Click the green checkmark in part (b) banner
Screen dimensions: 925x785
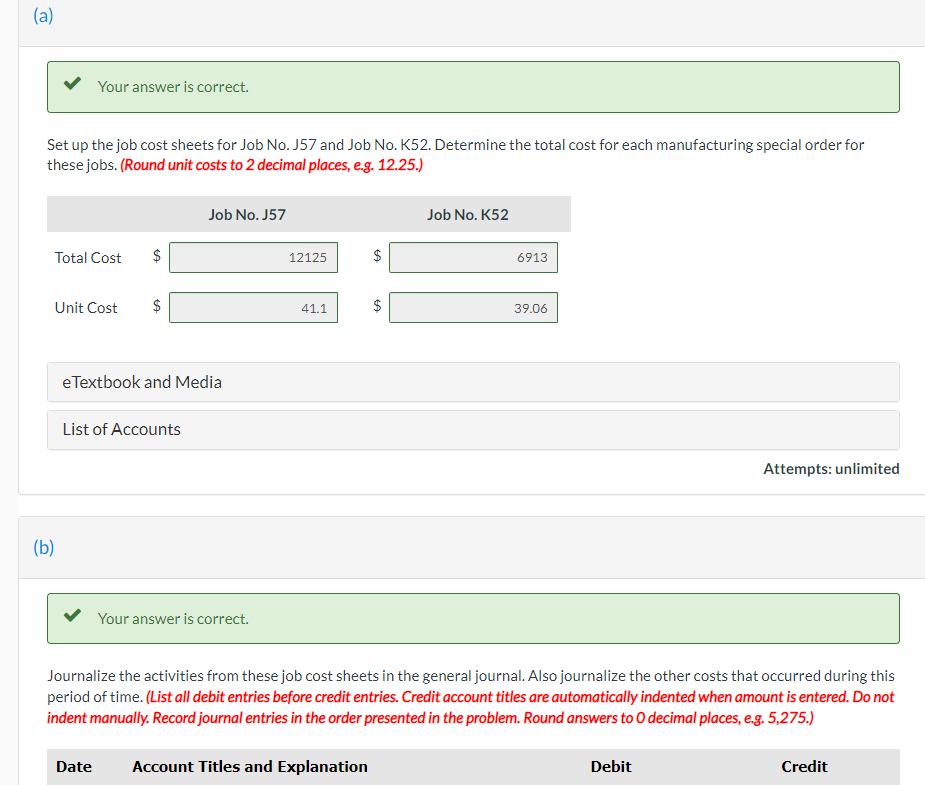[x=73, y=616]
